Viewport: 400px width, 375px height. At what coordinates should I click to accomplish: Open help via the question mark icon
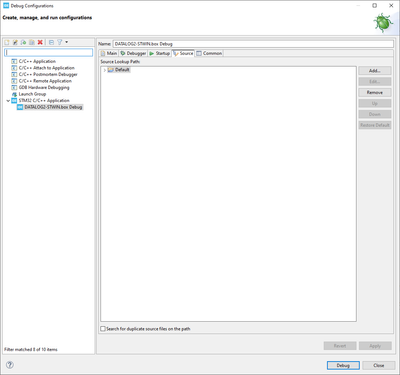tap(10, 365)
